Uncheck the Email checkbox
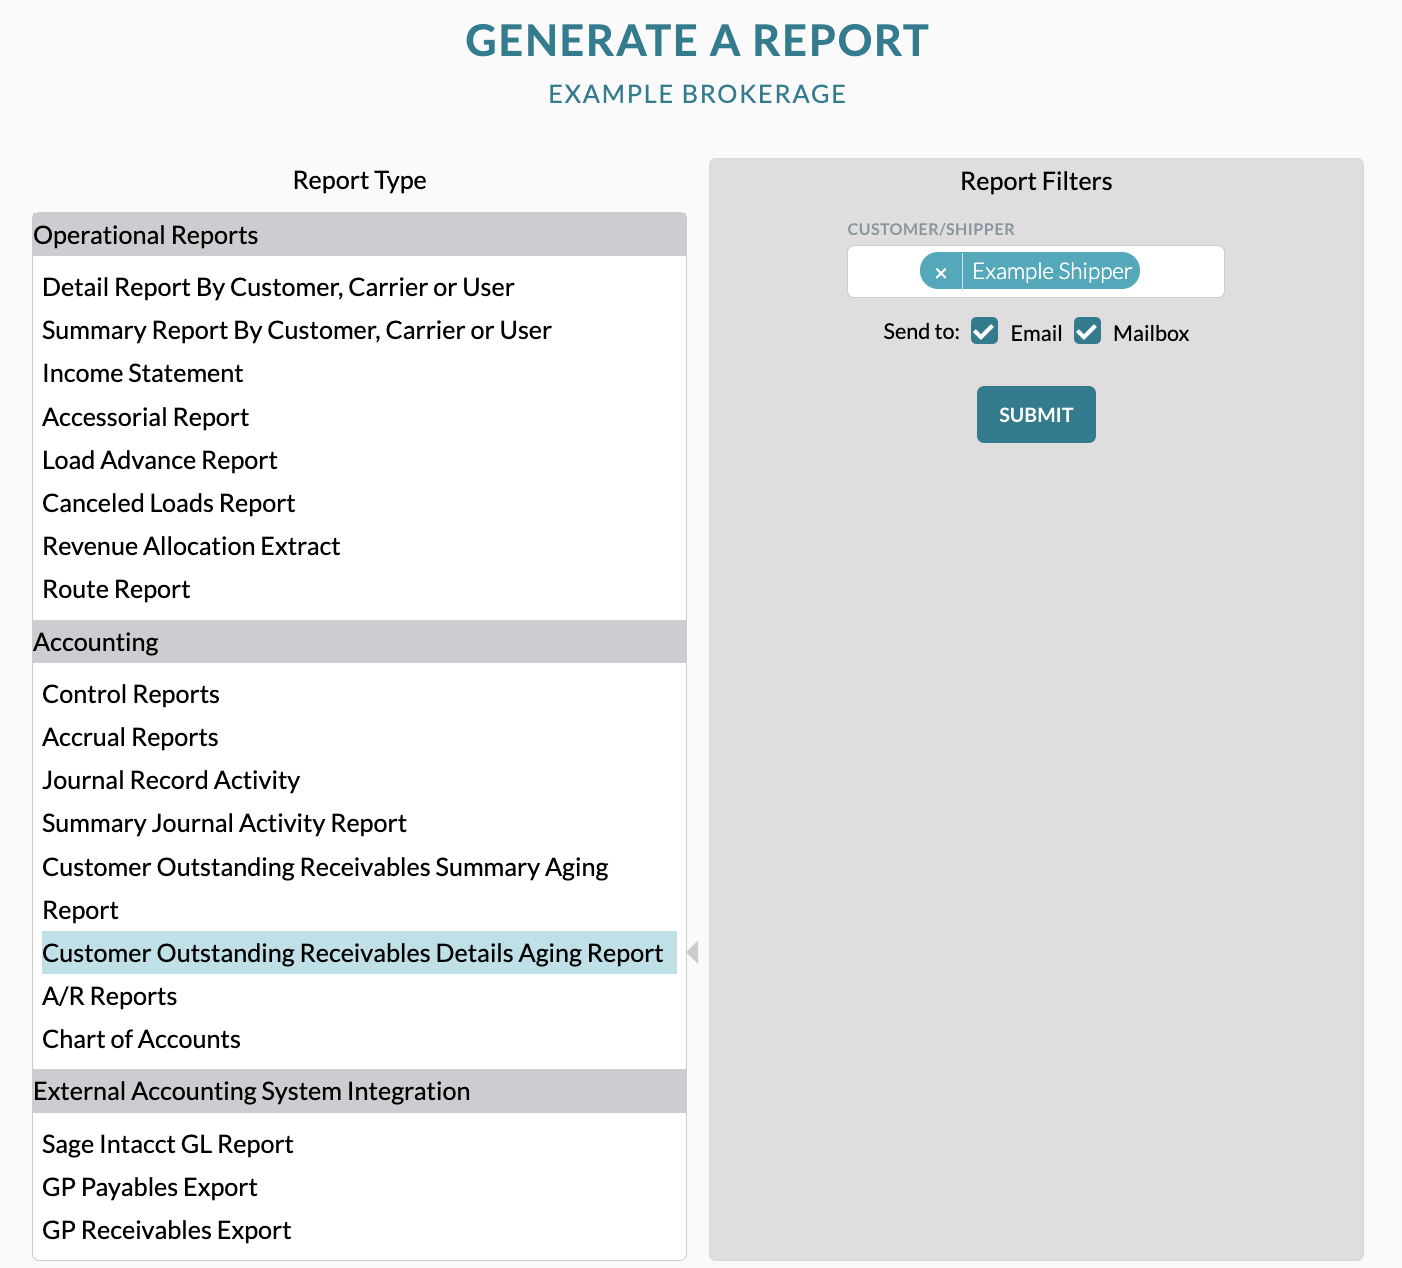Viewport: 1402px width, 1268px height. 984,331
